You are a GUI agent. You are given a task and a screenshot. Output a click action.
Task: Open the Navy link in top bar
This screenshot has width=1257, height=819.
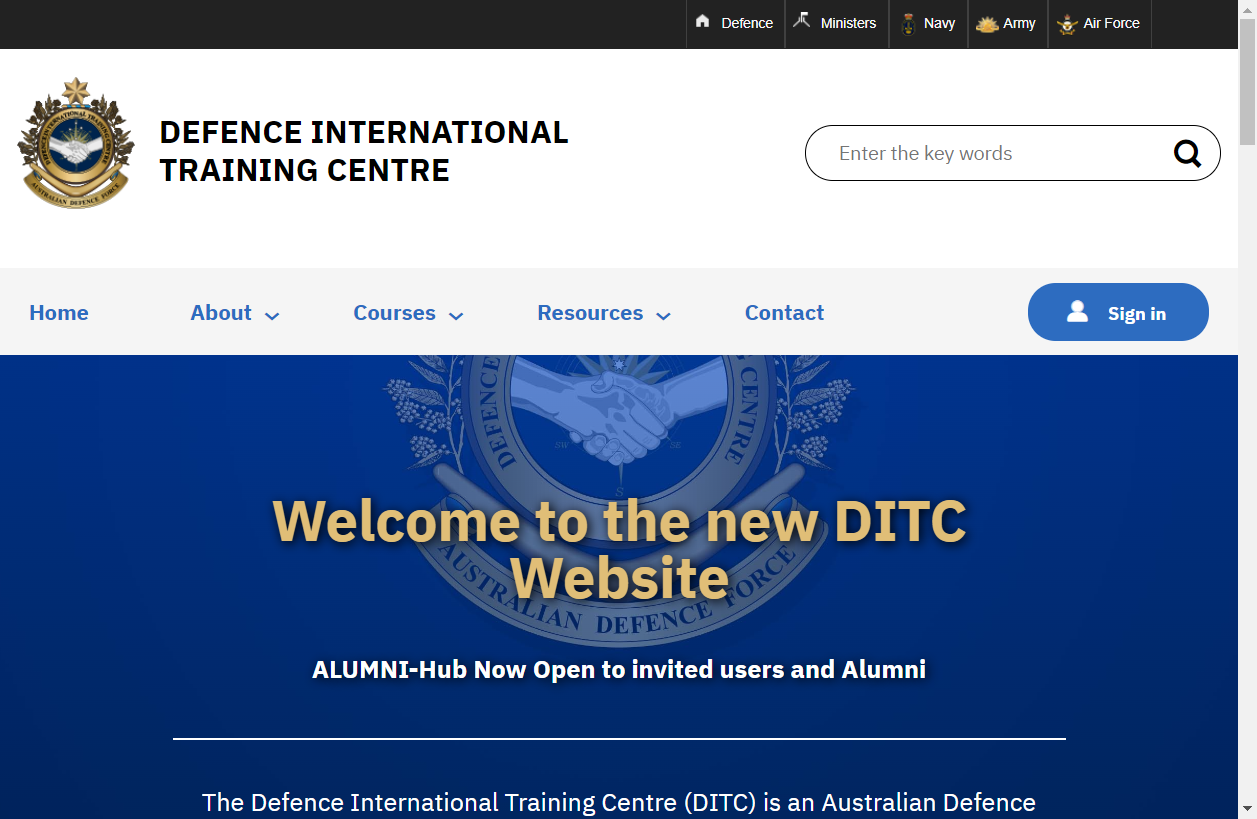pos(939,23)
